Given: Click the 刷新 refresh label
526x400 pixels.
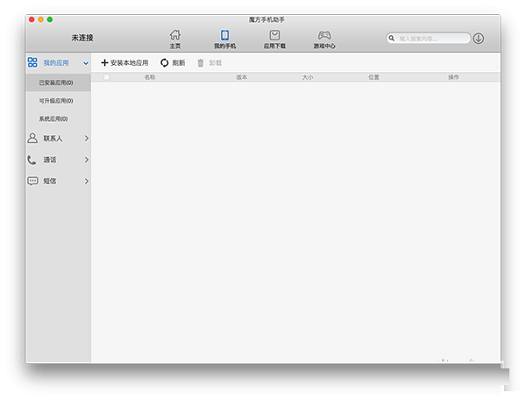Looking at the screenshot, I should tap(178, 63).
